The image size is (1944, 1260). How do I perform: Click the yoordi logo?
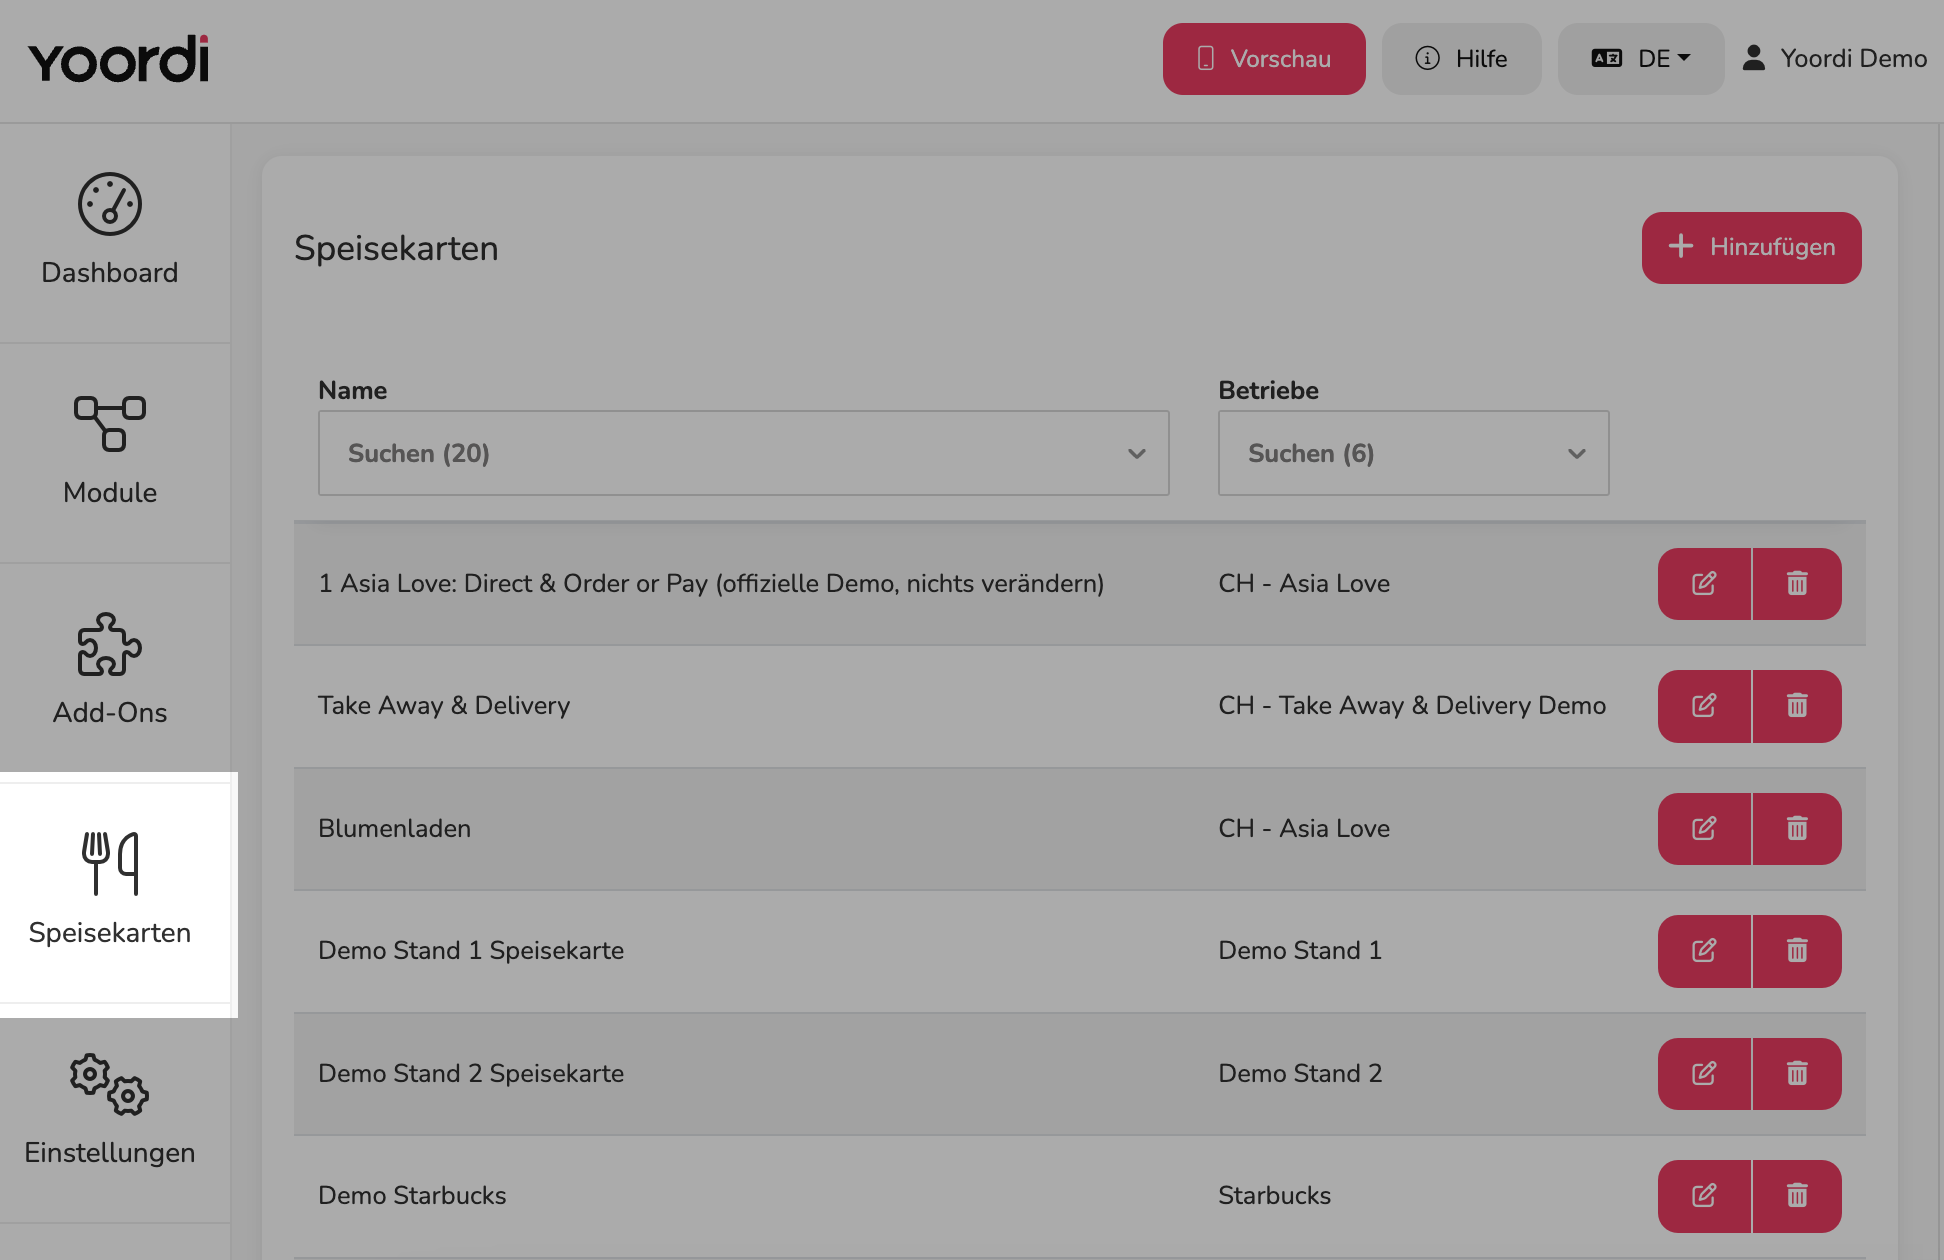119,59
